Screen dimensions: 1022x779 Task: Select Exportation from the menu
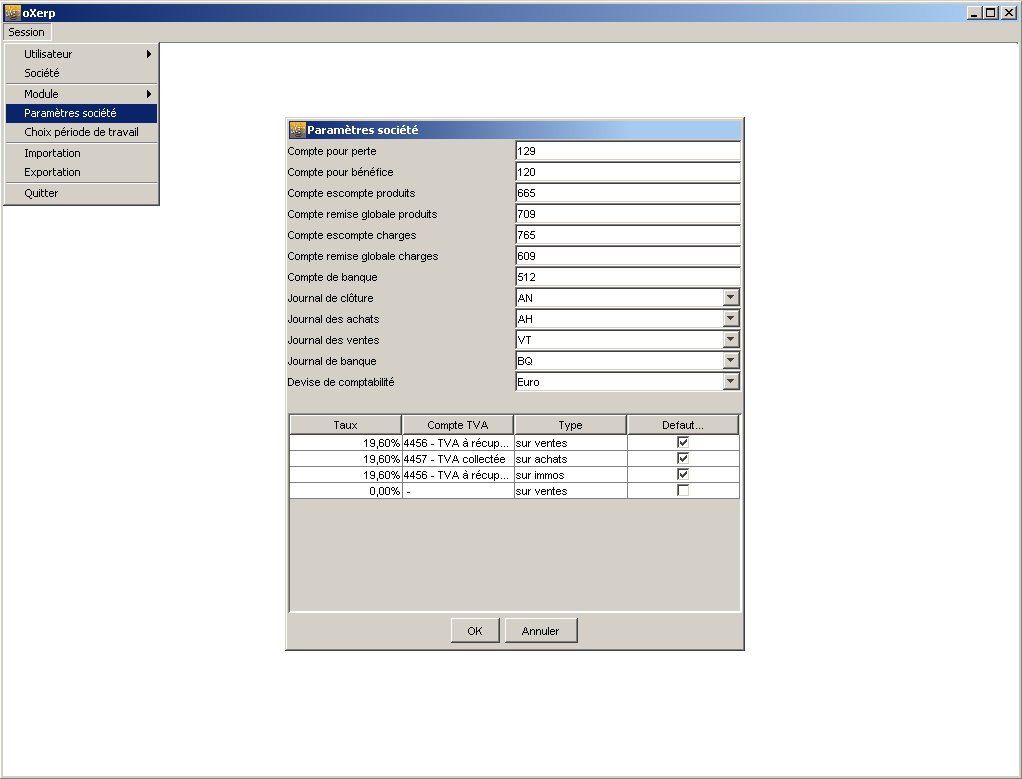[x=81, y=172]
